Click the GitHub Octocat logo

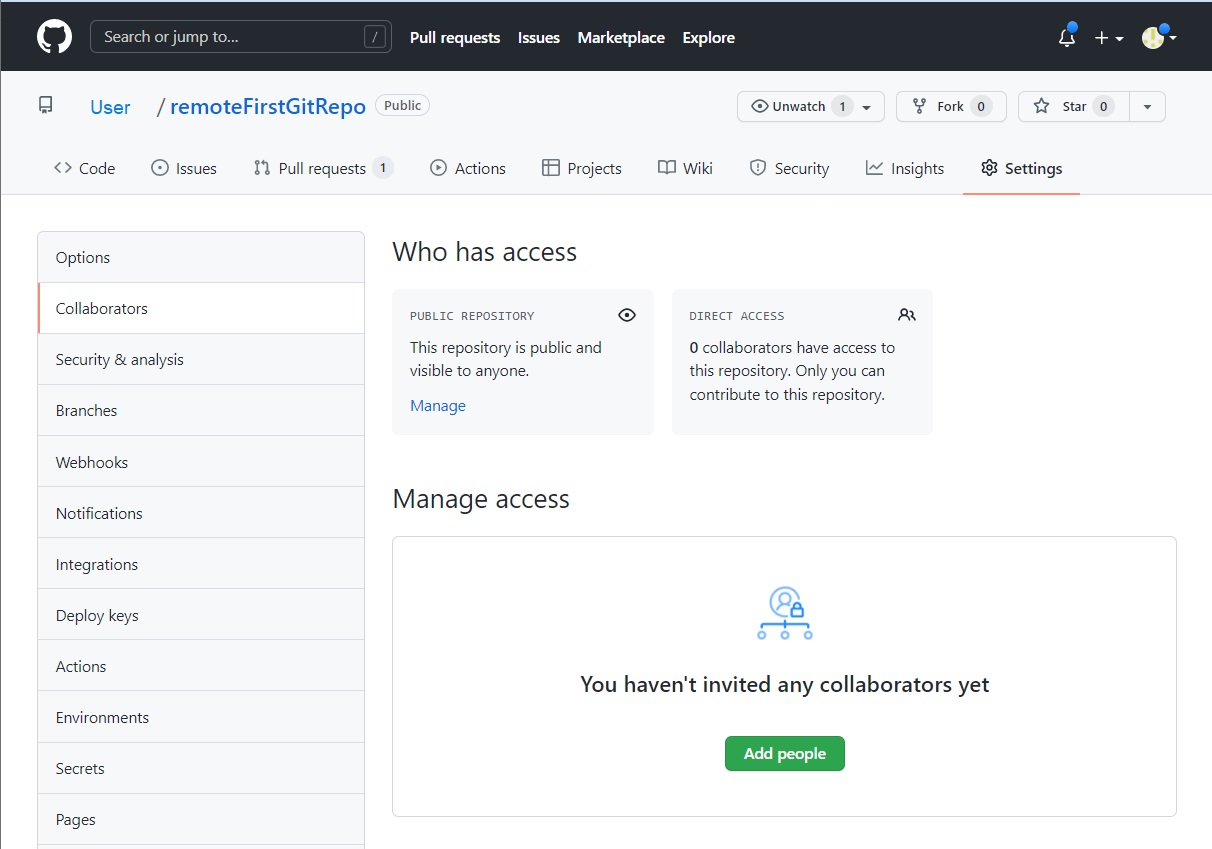pos(54,37)
